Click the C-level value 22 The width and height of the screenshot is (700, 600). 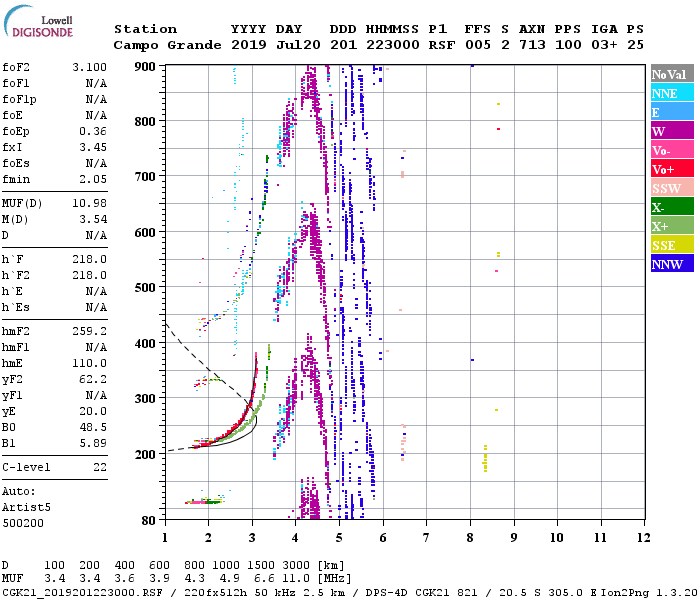[x=100, y=467]
